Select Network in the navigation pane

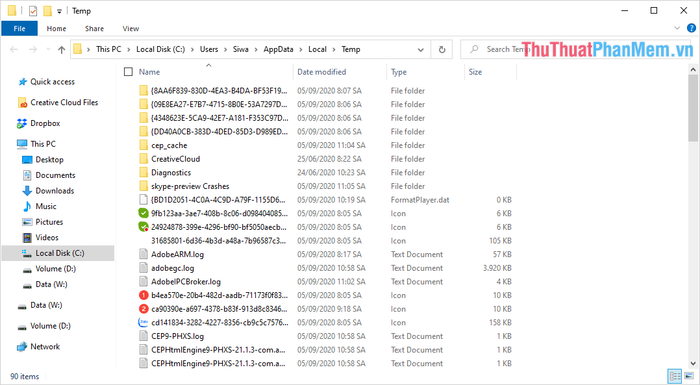(x=45, y=347)
